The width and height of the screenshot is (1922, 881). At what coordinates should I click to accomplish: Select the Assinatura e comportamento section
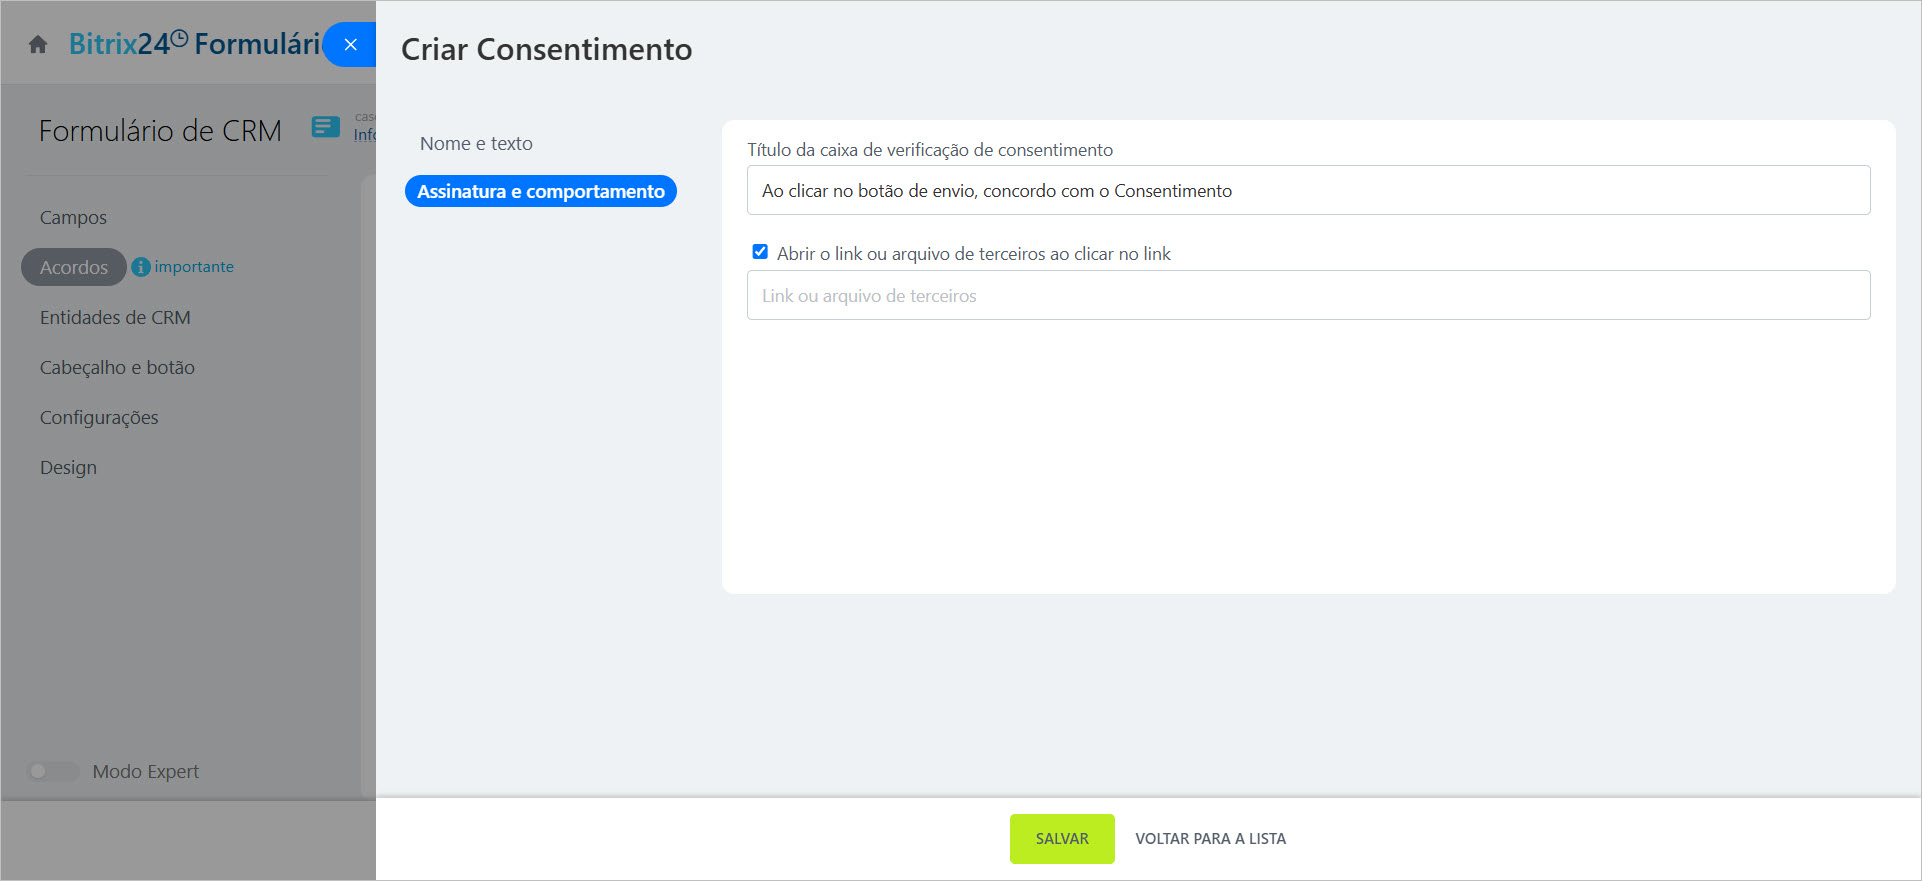pos(540,191)
